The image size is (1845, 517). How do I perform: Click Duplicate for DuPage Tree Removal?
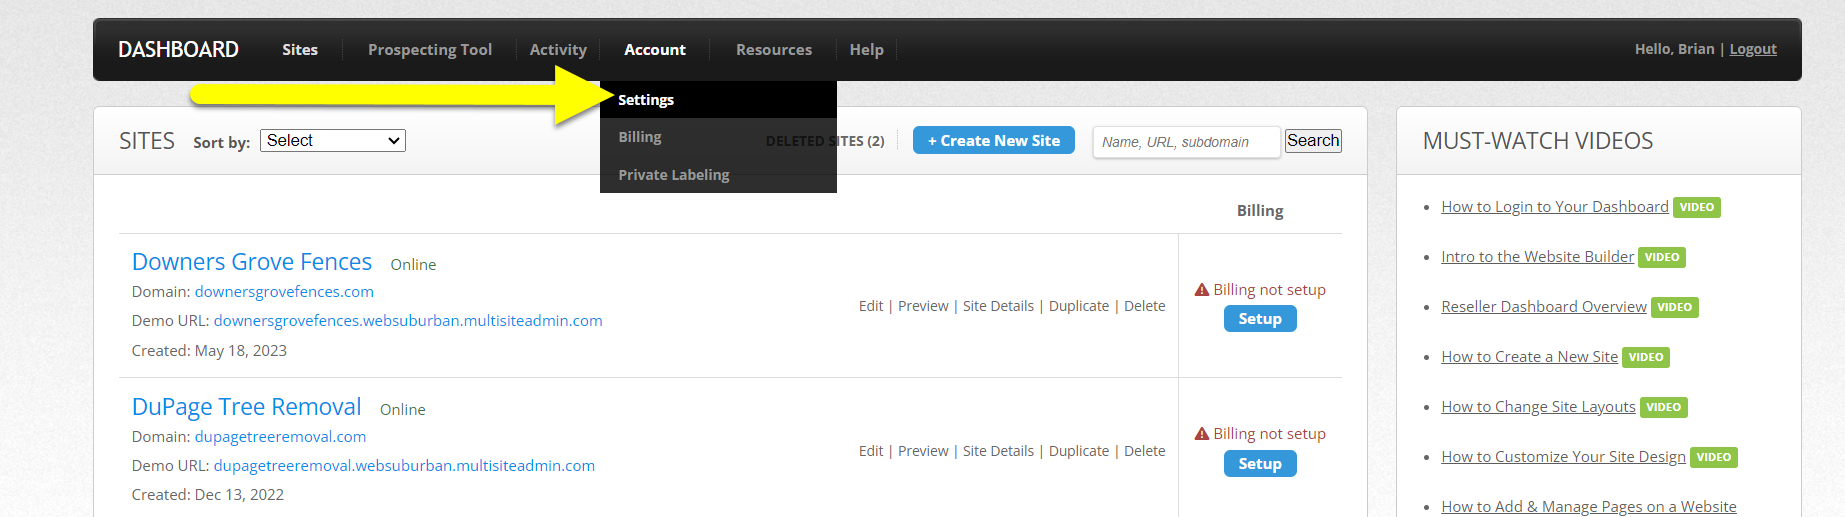tap(1079, 451)
